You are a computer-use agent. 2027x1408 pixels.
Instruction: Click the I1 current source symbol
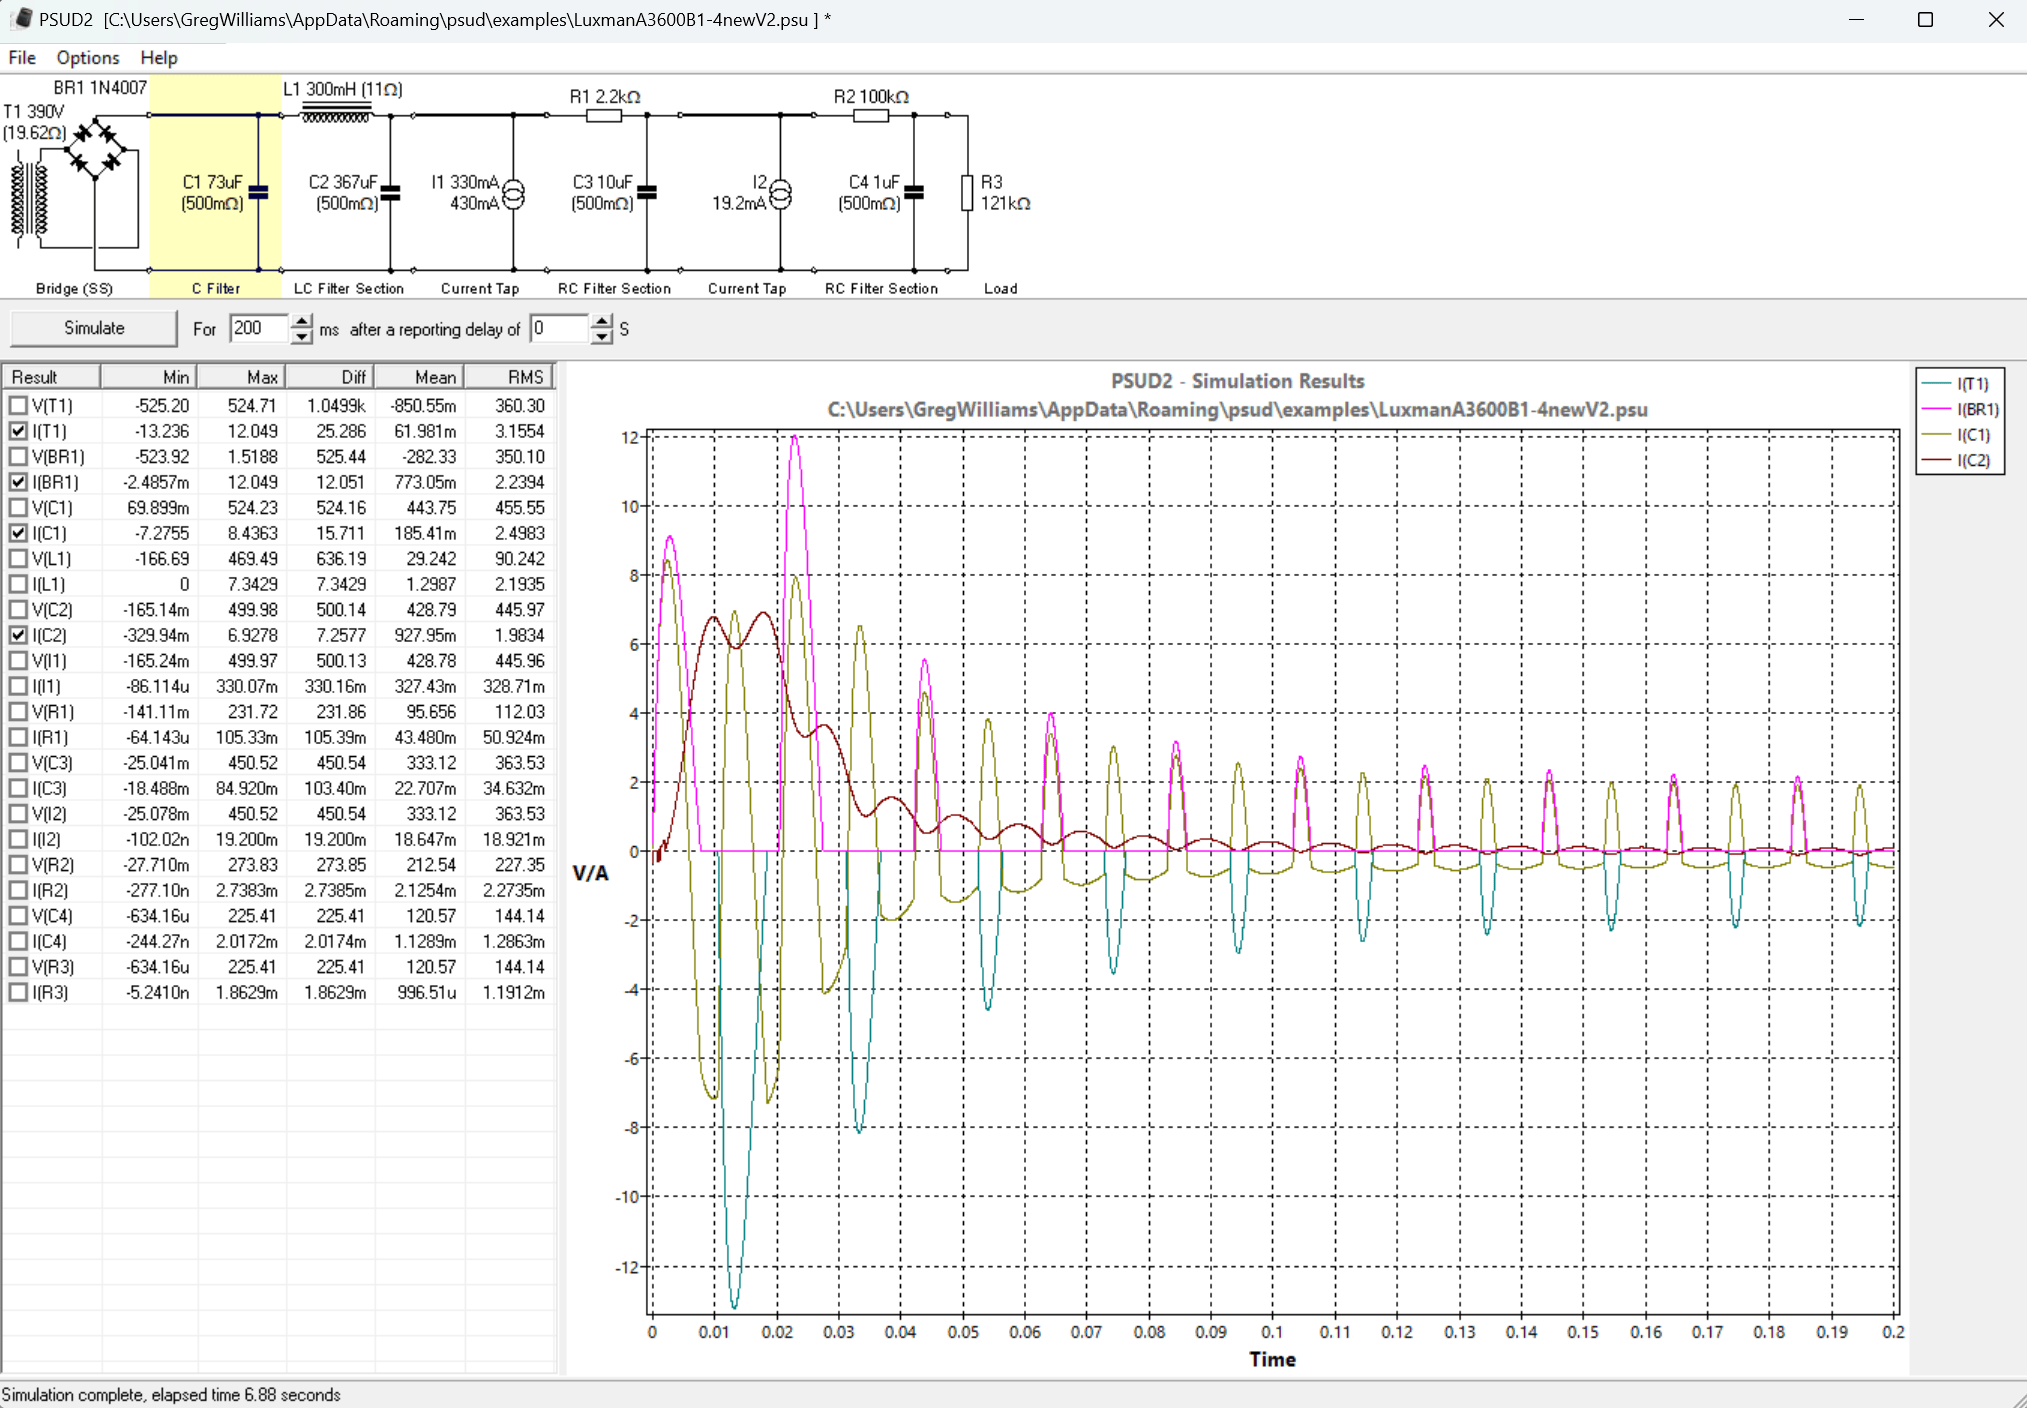point(513,193)
